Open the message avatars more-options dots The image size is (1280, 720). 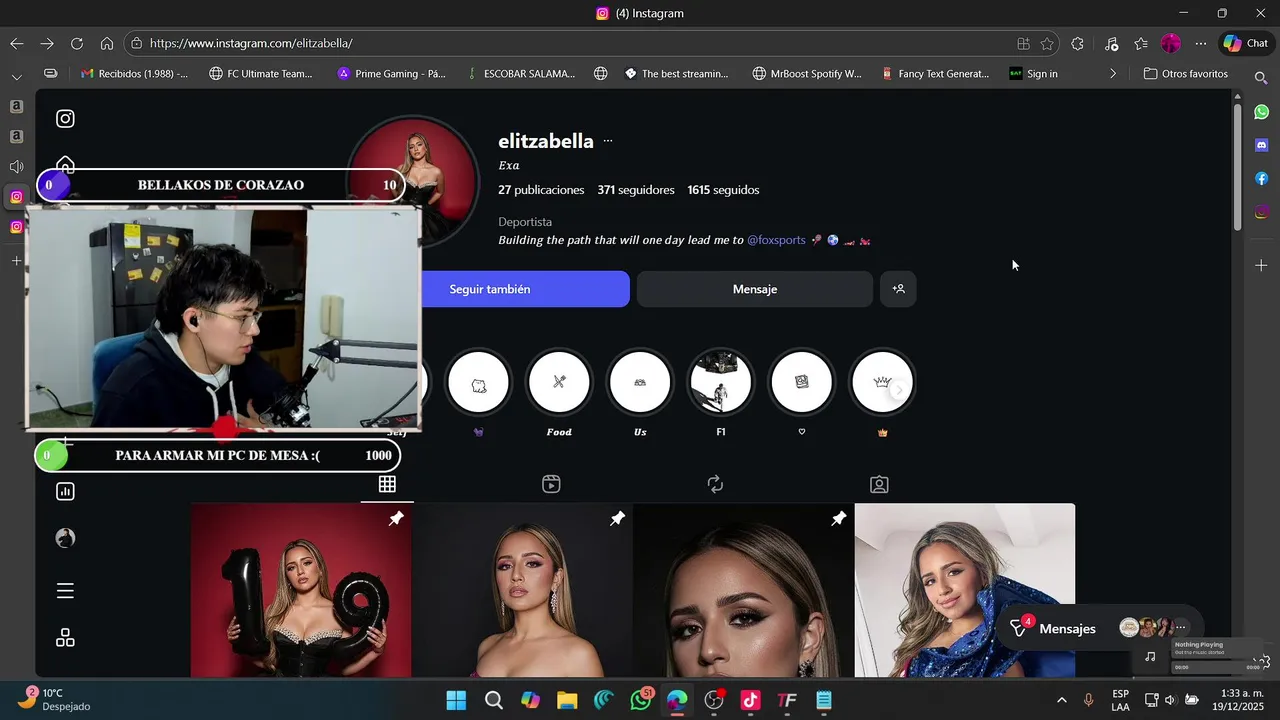[x=1181, y=628]
